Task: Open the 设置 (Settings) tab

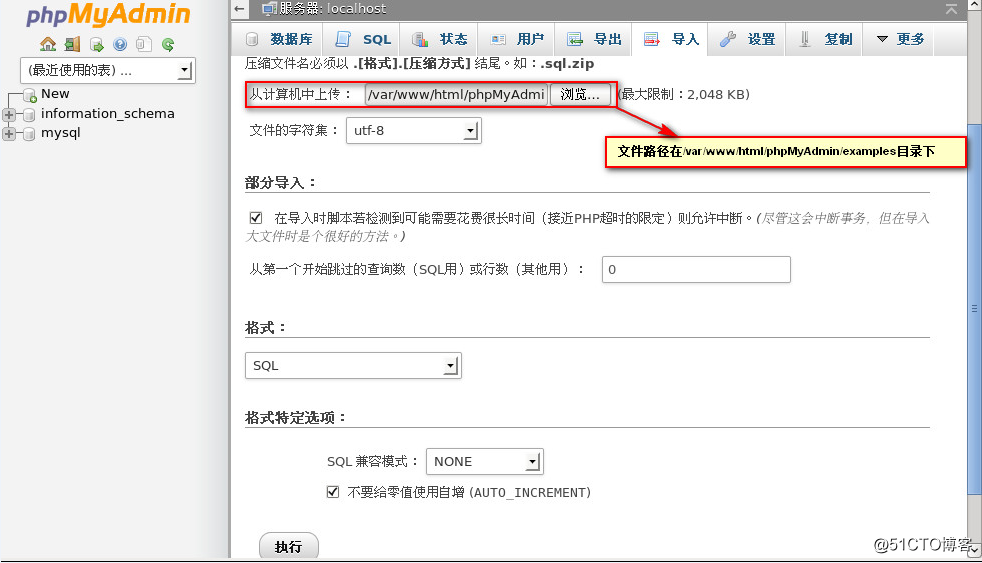Action: (x=747, y=39)
